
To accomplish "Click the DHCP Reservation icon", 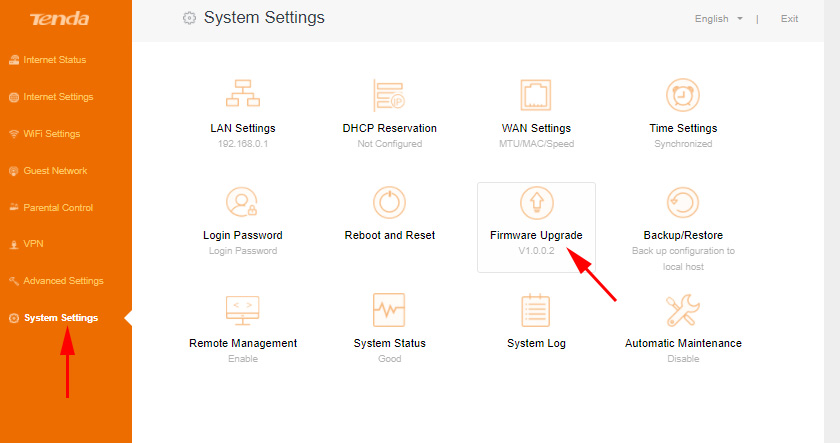I will 389,95.
